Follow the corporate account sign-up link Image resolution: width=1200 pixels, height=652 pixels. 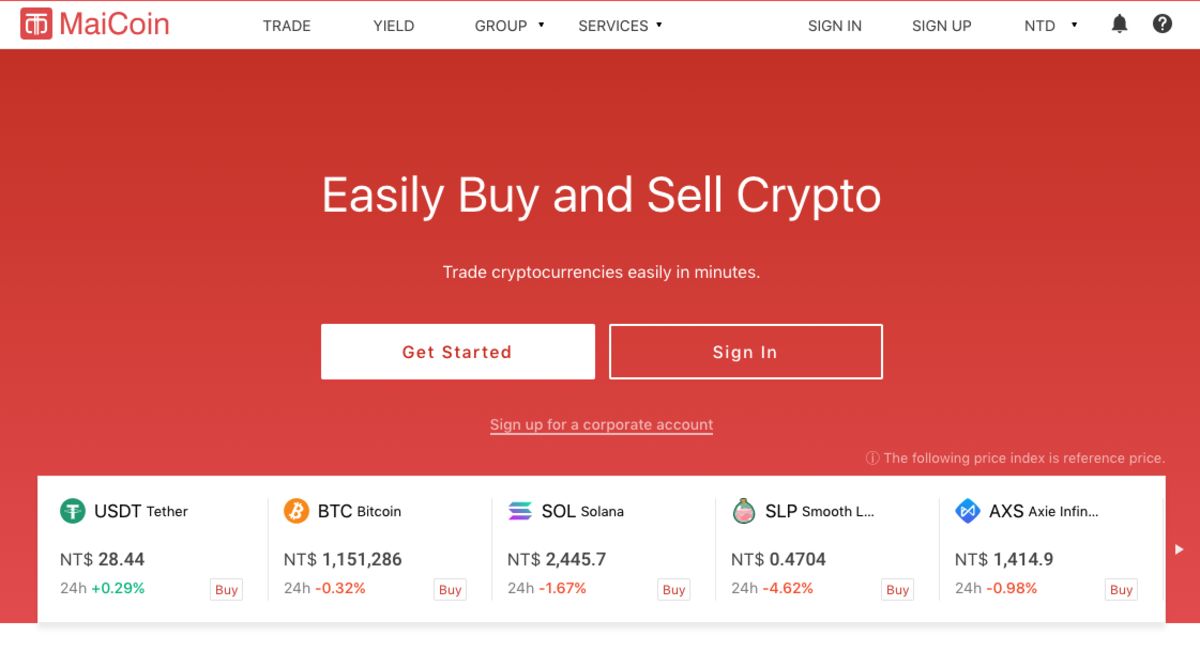point(601,425)
